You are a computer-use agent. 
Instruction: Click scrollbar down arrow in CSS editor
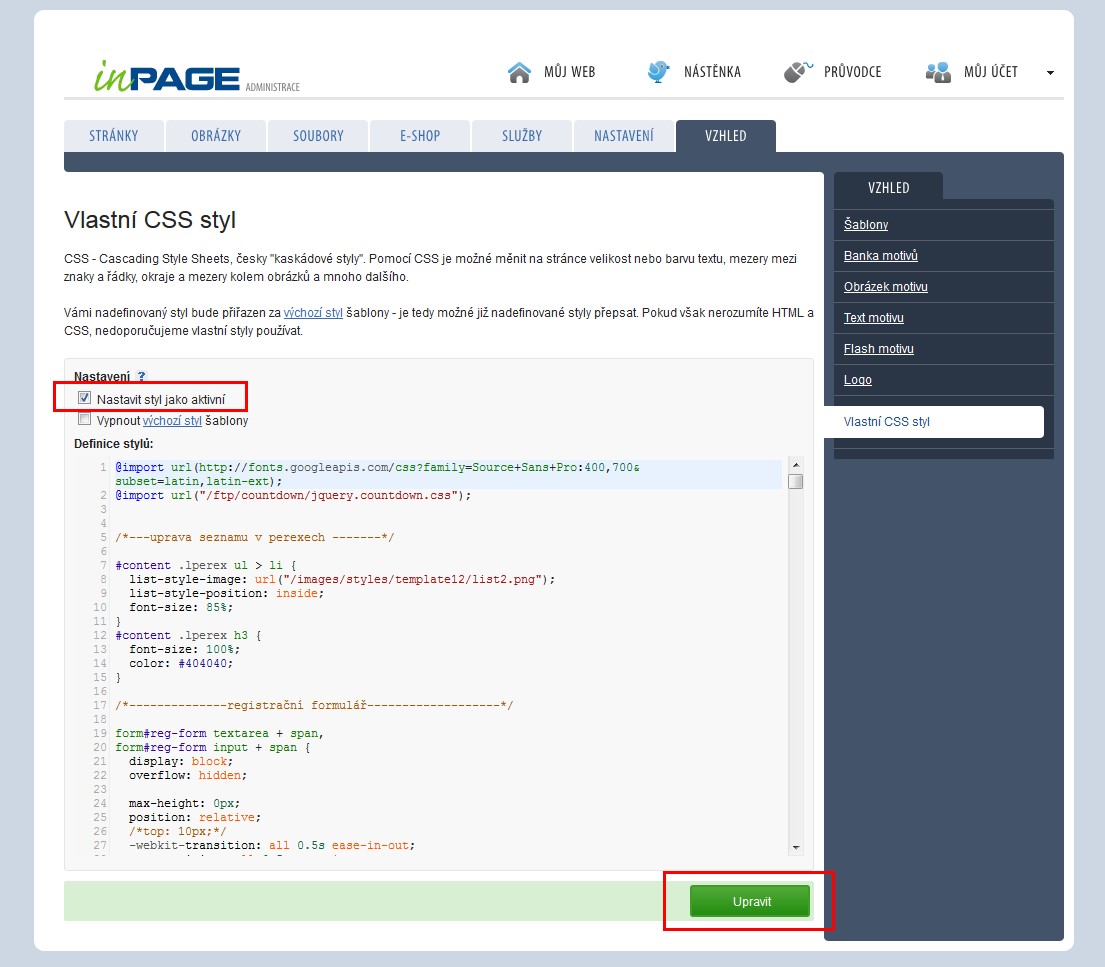coord(795,847)
